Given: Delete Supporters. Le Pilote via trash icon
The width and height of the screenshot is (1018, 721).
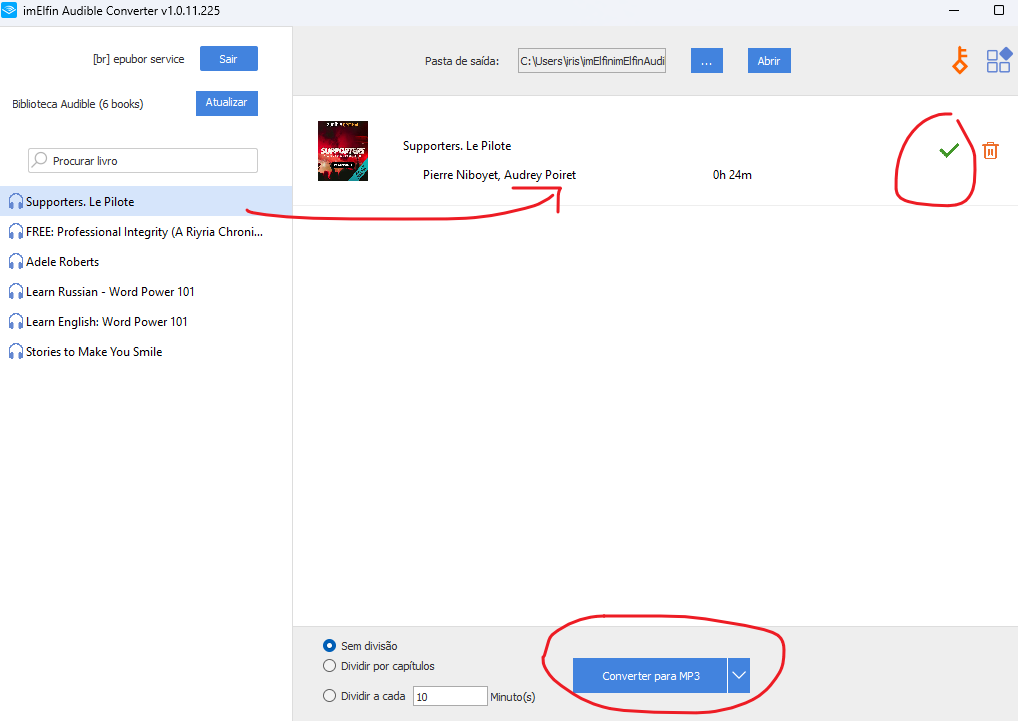Looking at the screenshot, I should (x=990, y=151).
